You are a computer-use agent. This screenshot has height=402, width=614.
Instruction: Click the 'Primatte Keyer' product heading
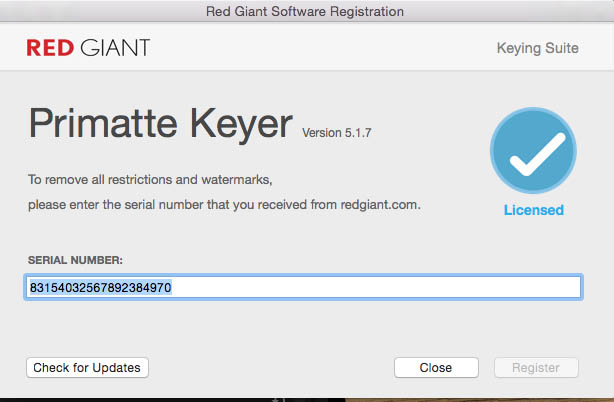(161, 124)
